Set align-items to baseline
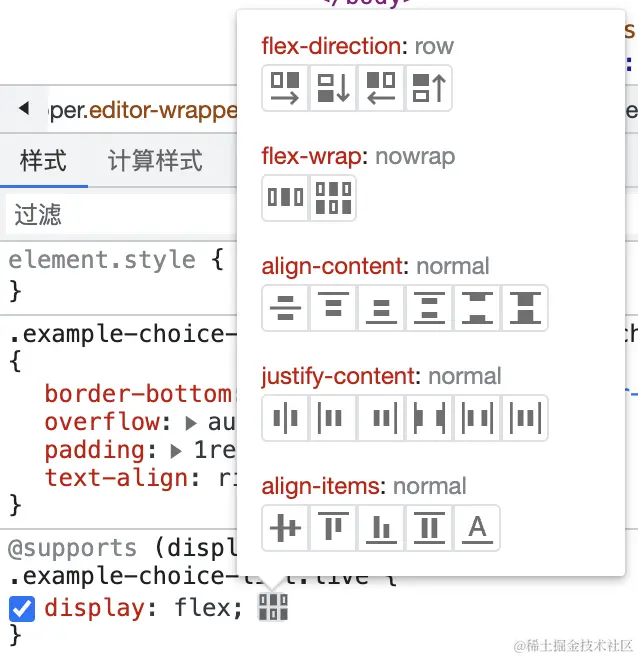Image resolution: width=638 pixels, height=658 pixels. pyautogui.click(x=477, y=528)
